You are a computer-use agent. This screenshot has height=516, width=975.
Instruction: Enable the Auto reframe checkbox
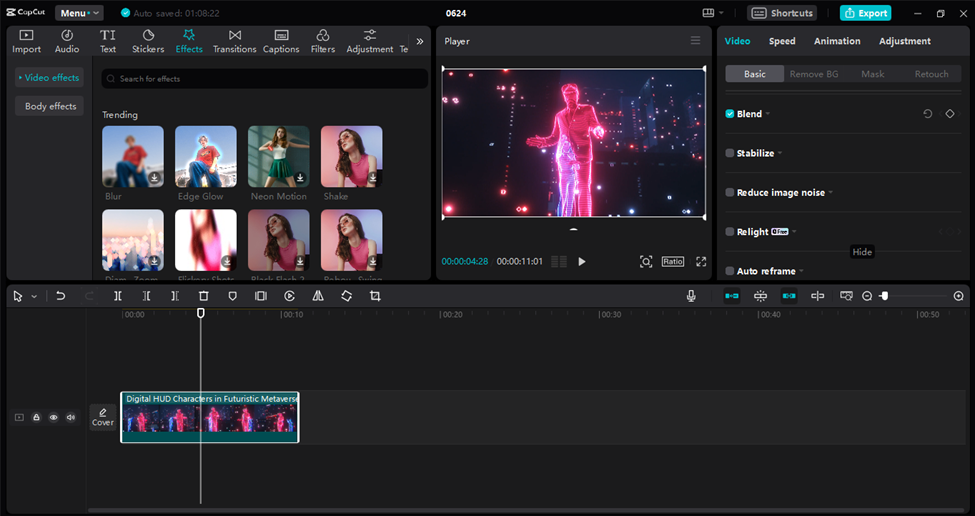pyautogui.click(x=730, y=271)
